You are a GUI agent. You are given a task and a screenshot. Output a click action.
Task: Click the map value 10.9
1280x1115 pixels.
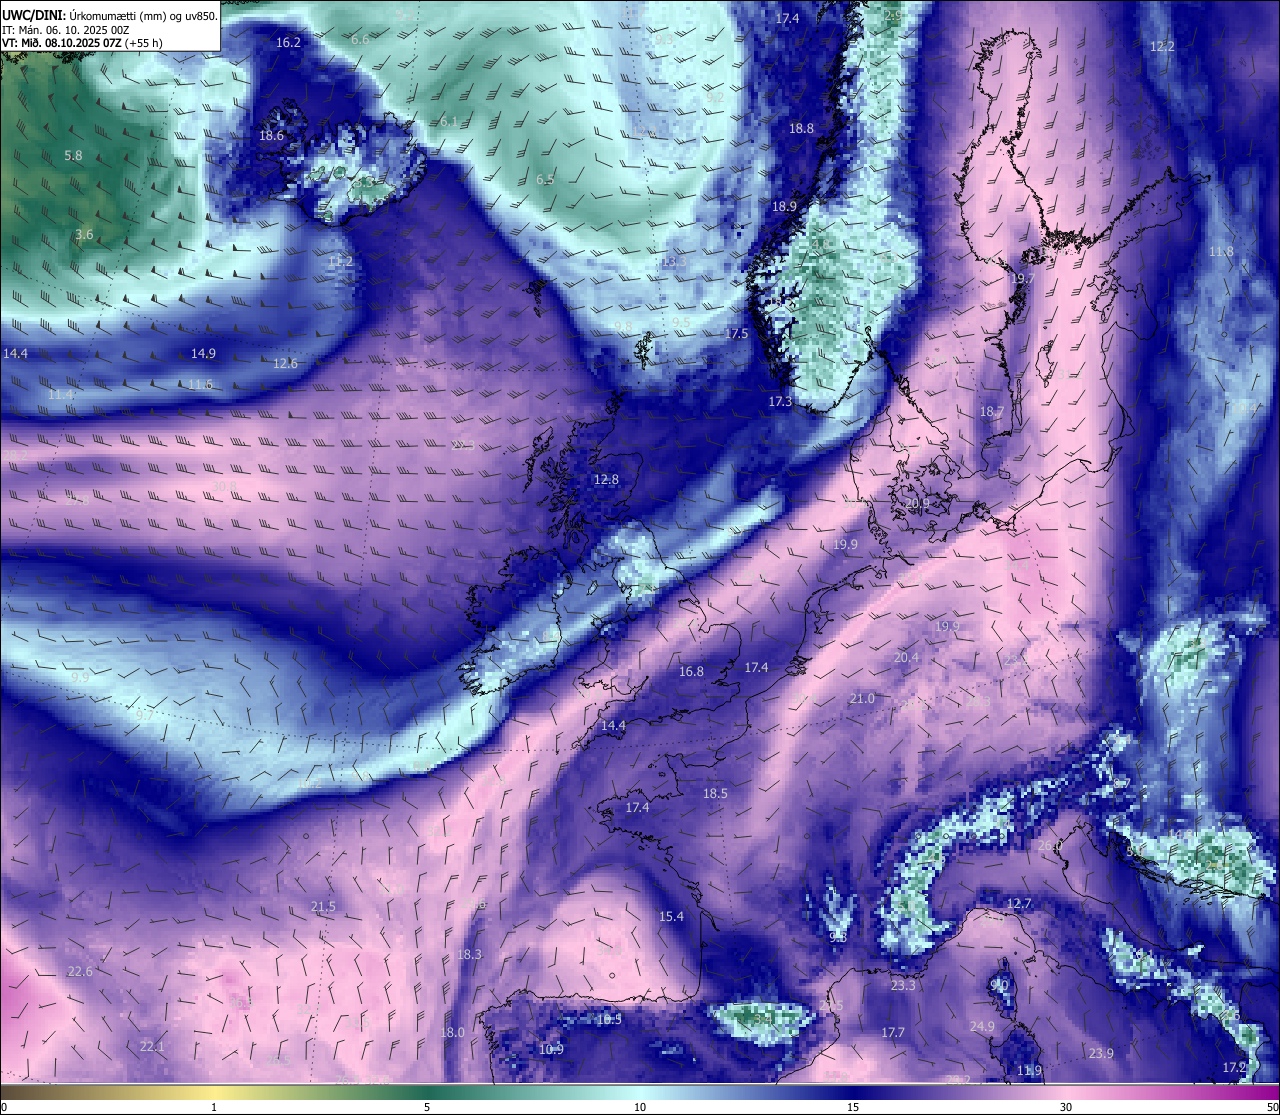pyautogui.click(x=551, y=1049)
